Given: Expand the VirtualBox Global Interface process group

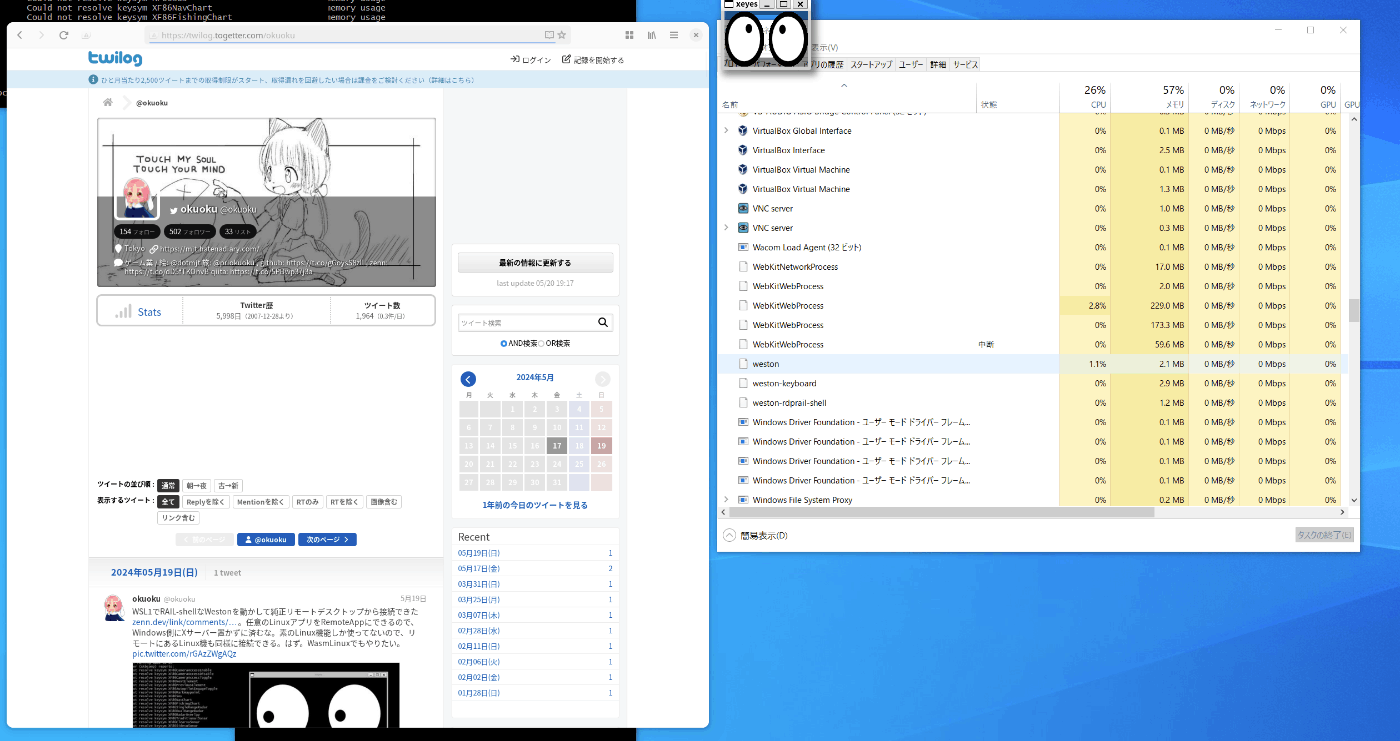Looking at the screenshot, I should pos(726,131).
